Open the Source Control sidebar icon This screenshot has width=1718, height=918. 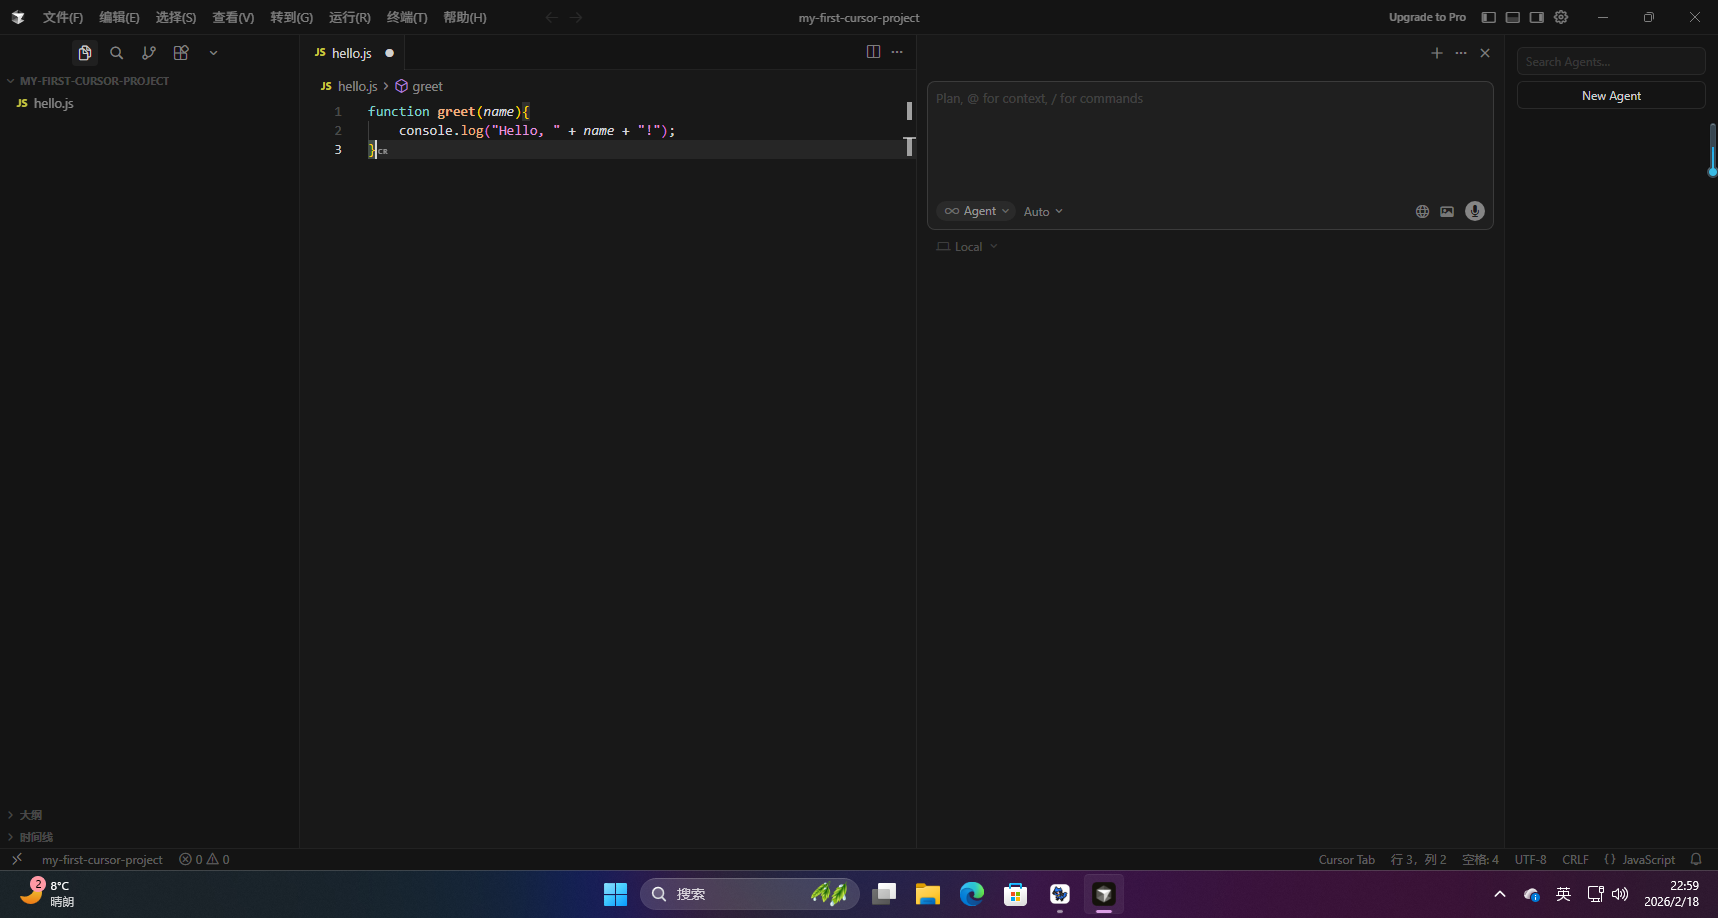click(x=149, y=53)
